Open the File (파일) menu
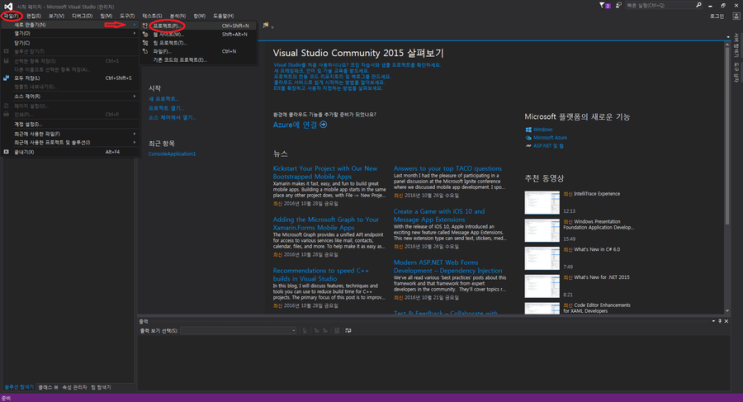Screen dimensions: 743x402 (10, 16)
